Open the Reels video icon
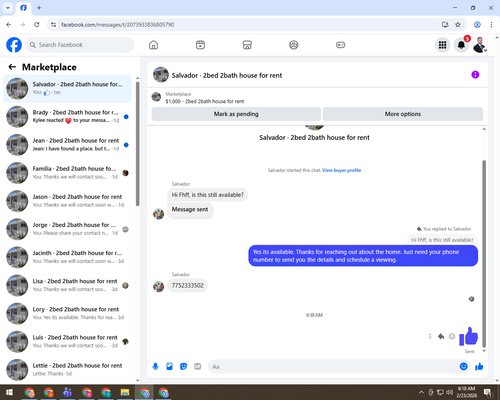Screen dimensions: 500x400 (200, 45)
